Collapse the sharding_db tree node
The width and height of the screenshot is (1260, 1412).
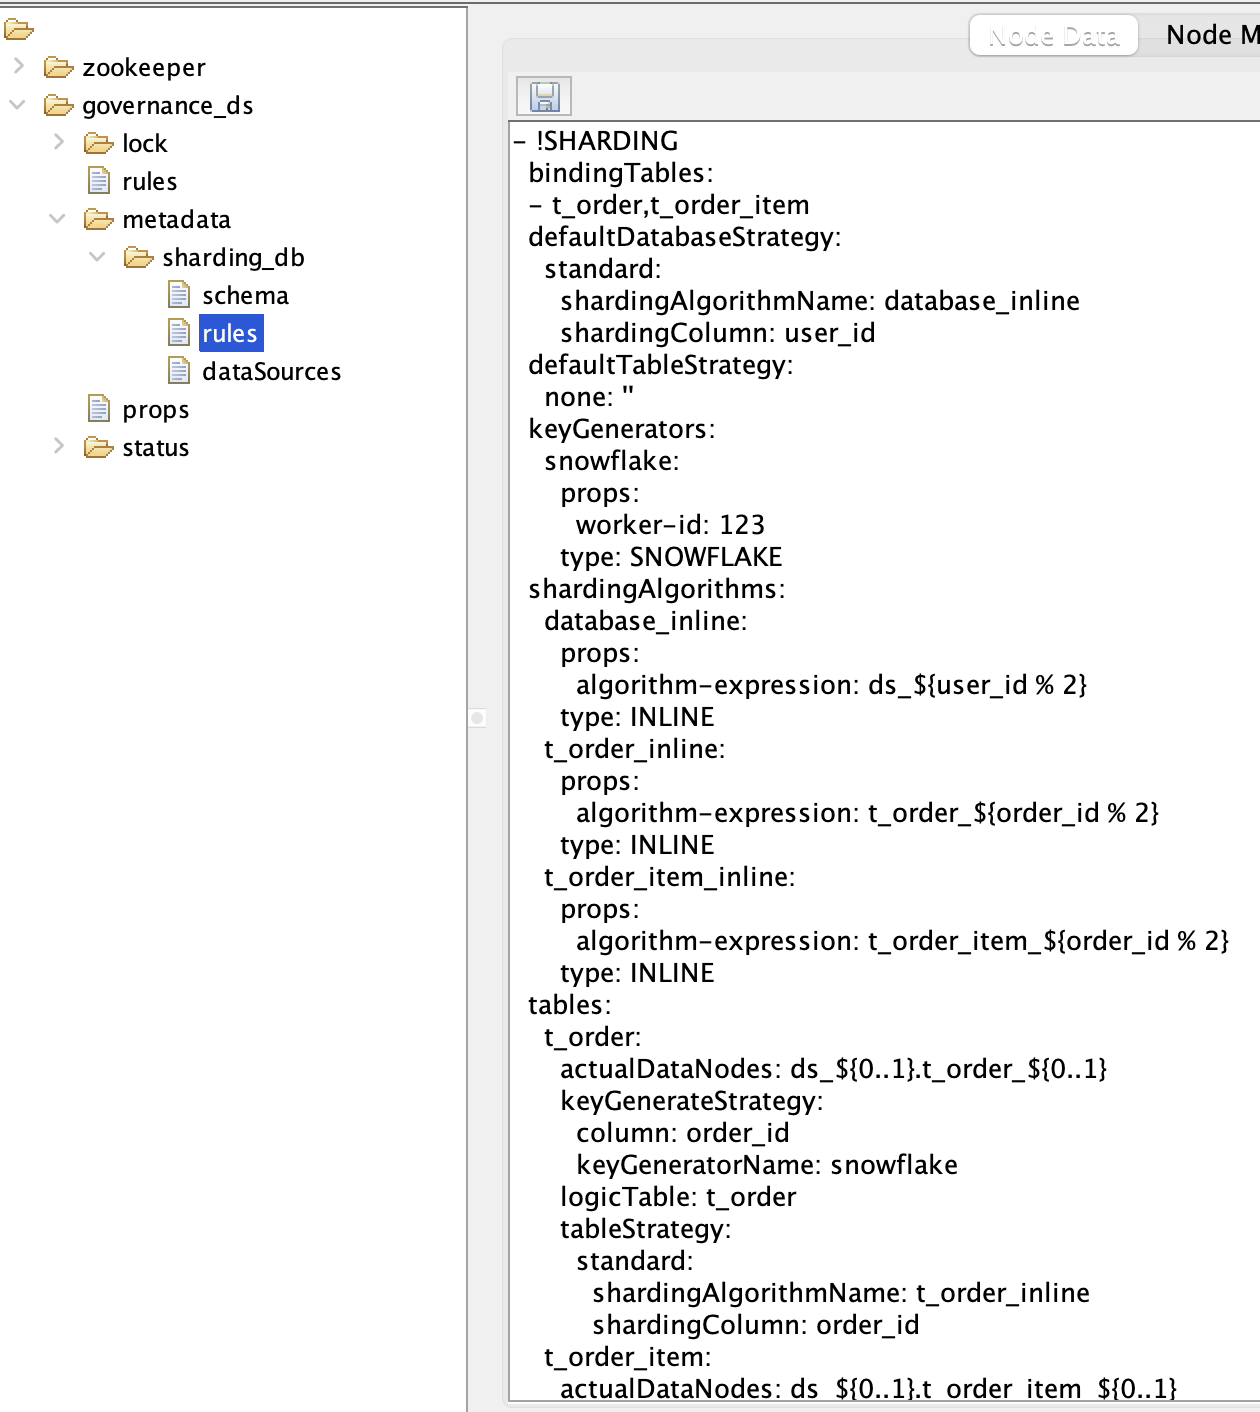[x=97, y=257]
